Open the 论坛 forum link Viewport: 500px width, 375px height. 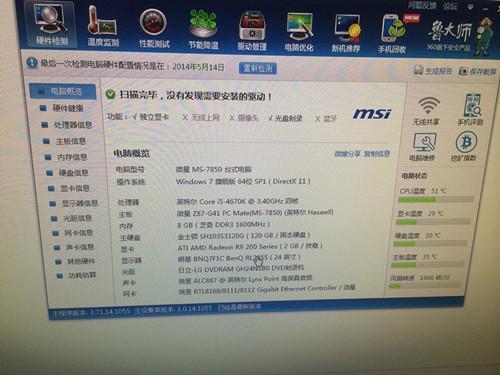[450, 6]
